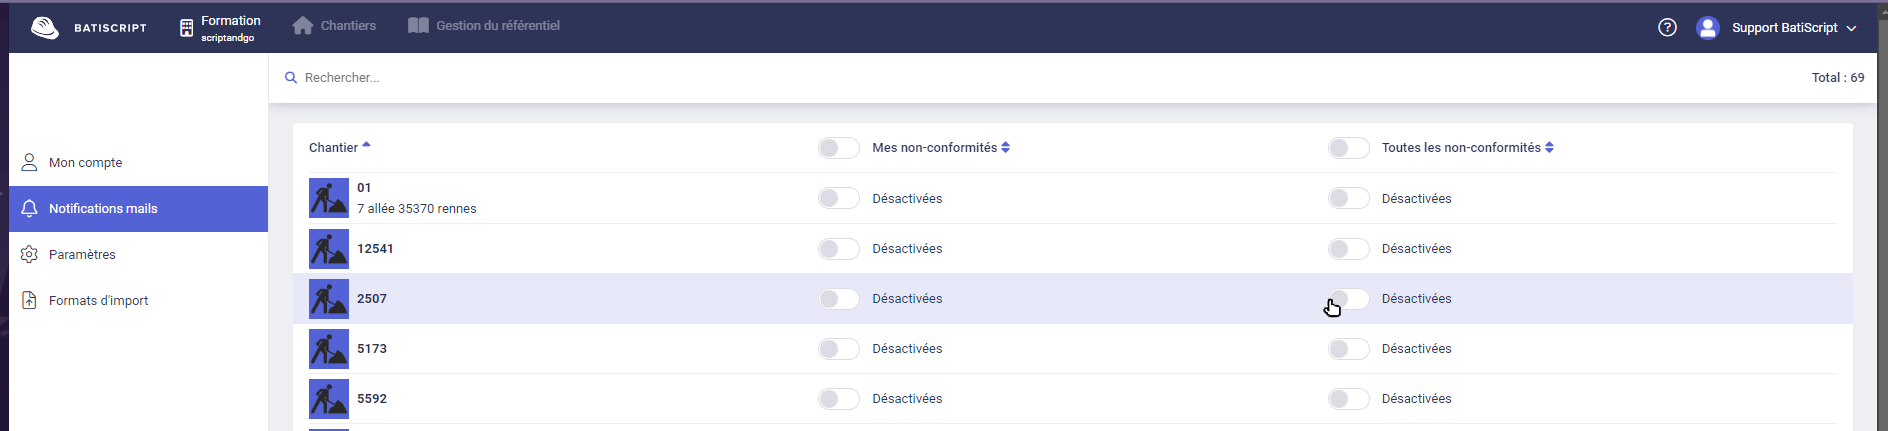Open the Chantiers tab

pos(334,26)
